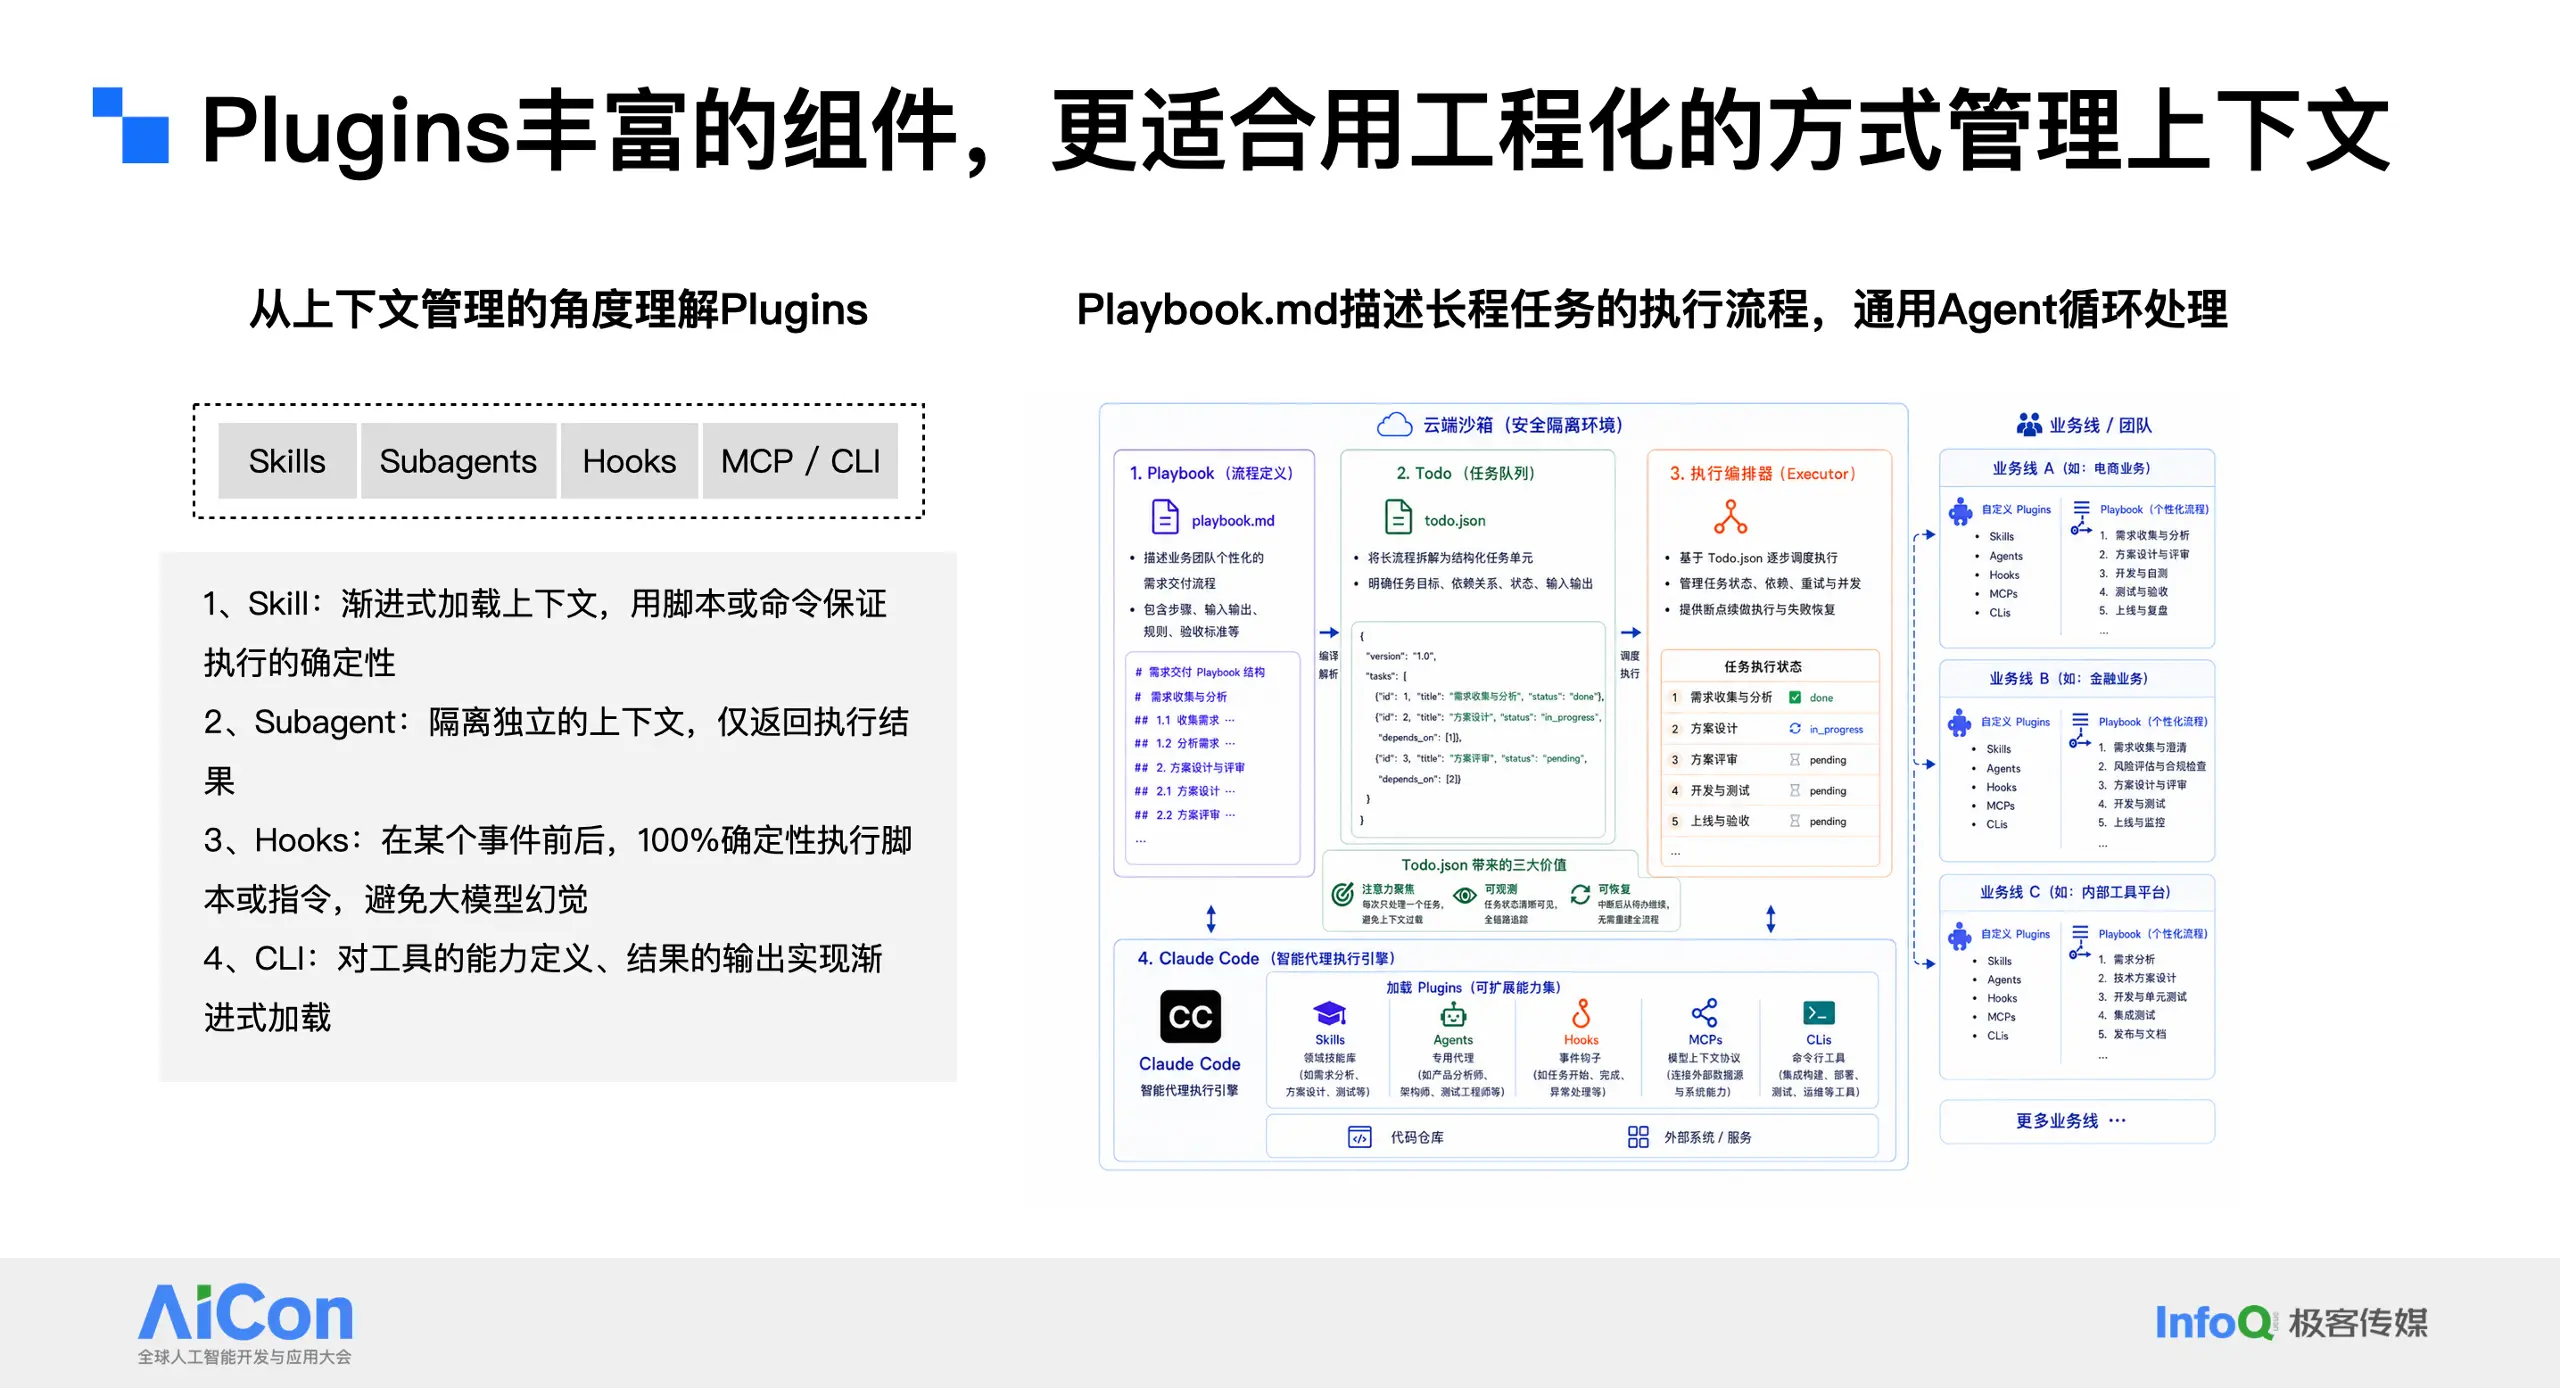
Task: Click the Agents robot icon
Action: pos(1453,1015)
